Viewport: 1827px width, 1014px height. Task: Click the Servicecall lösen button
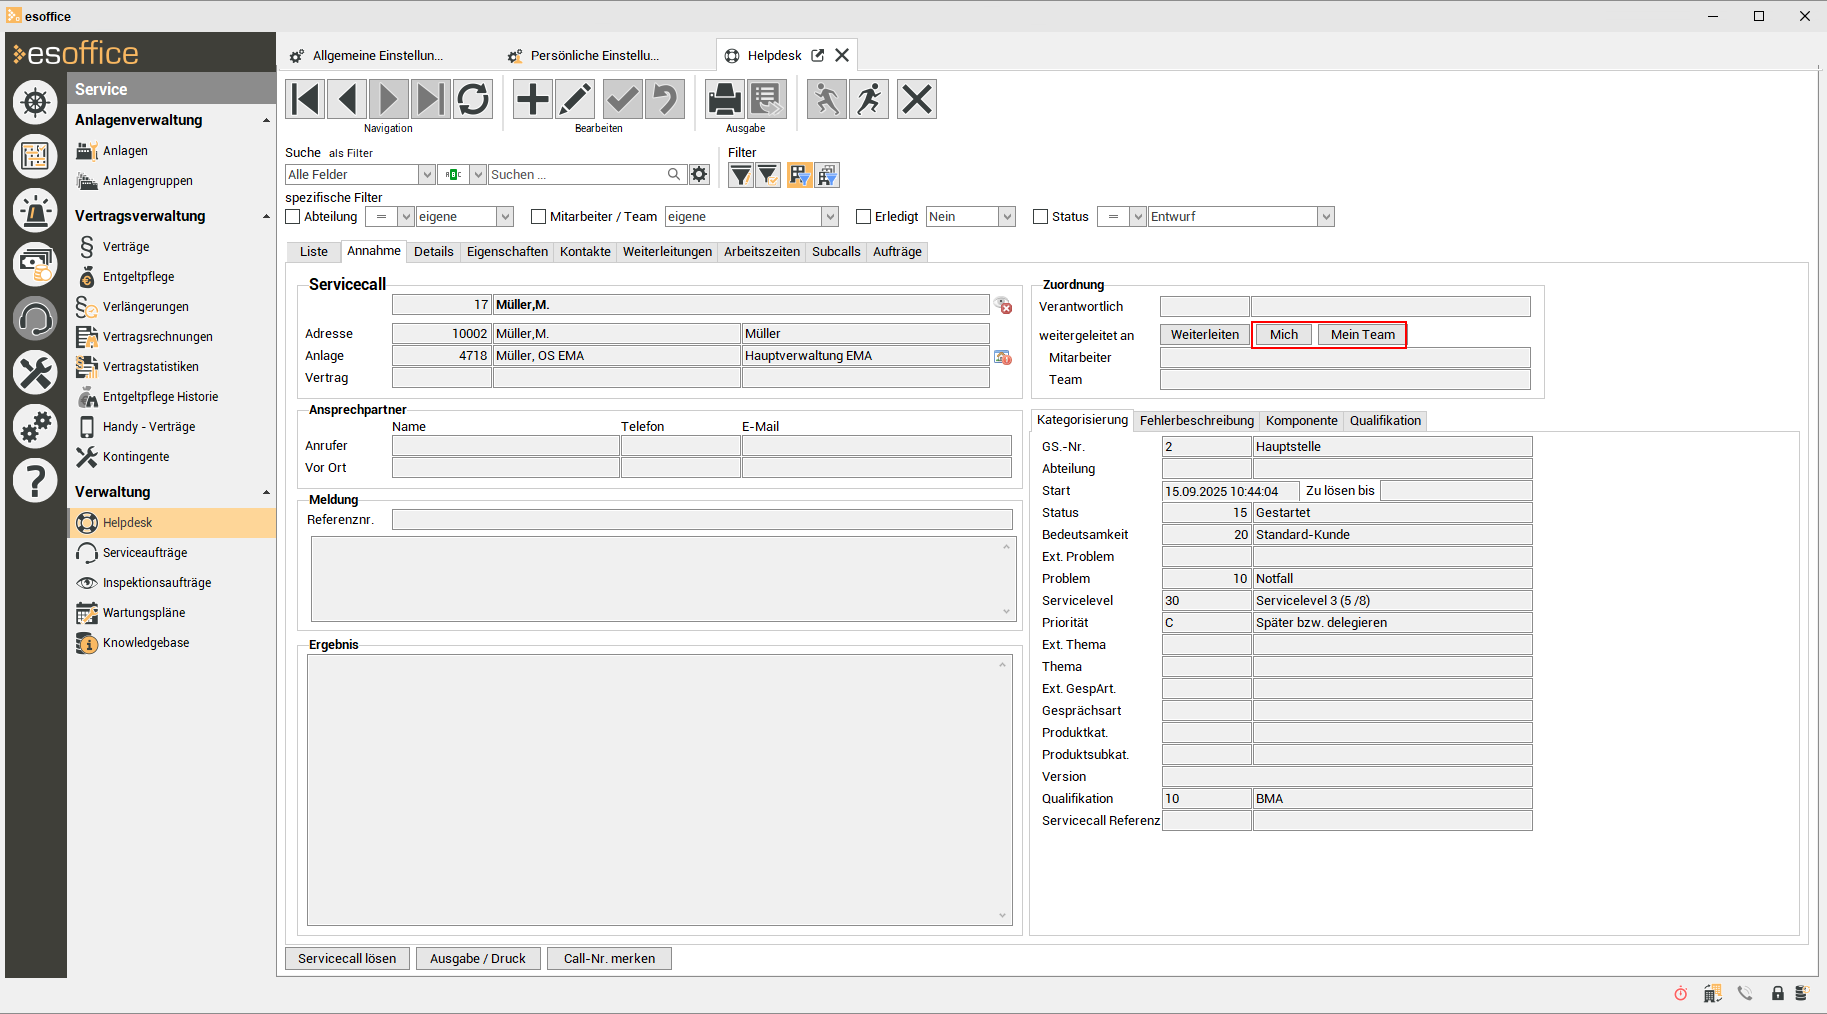click(347, 959)
